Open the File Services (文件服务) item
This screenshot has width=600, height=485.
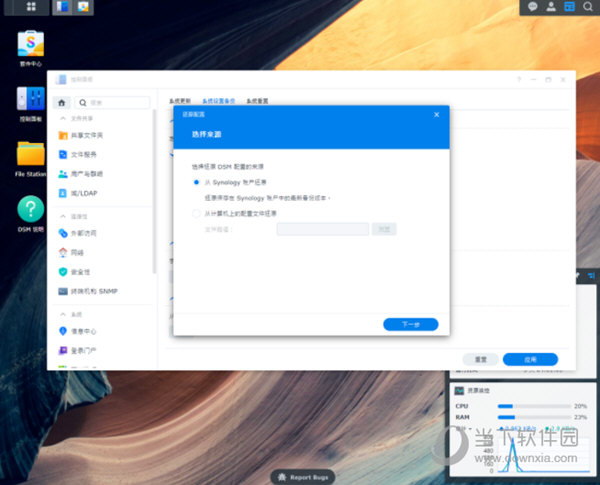[x=77, y=154]
